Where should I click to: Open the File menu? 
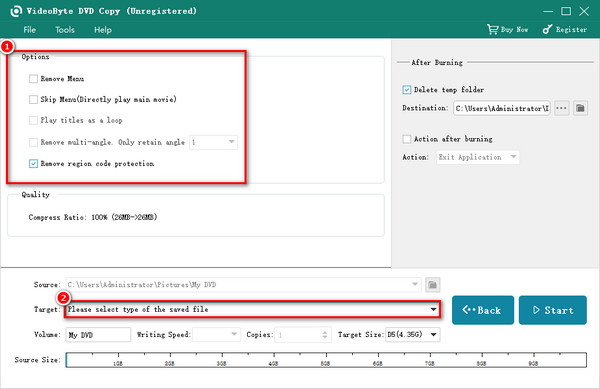(29, 30)
